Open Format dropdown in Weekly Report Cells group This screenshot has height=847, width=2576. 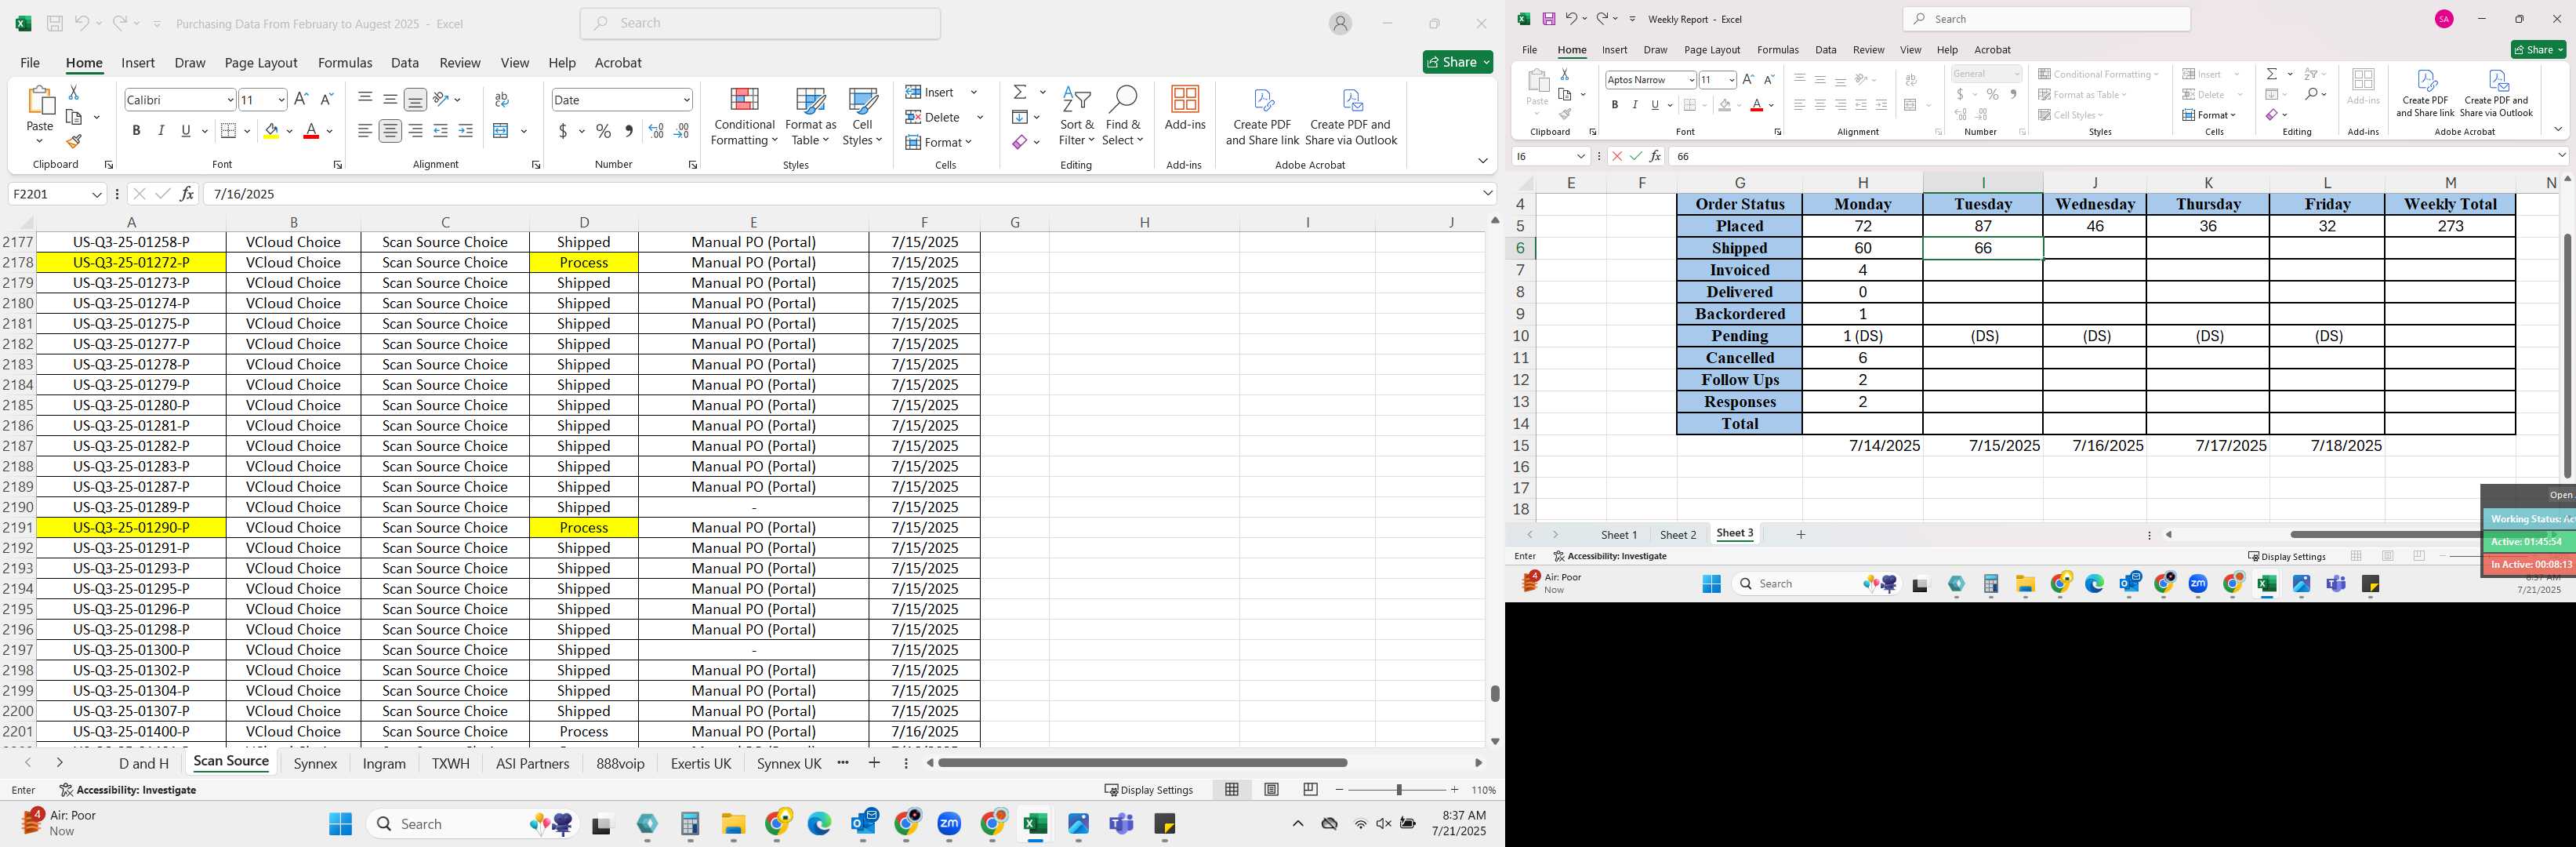[2208, 115]
